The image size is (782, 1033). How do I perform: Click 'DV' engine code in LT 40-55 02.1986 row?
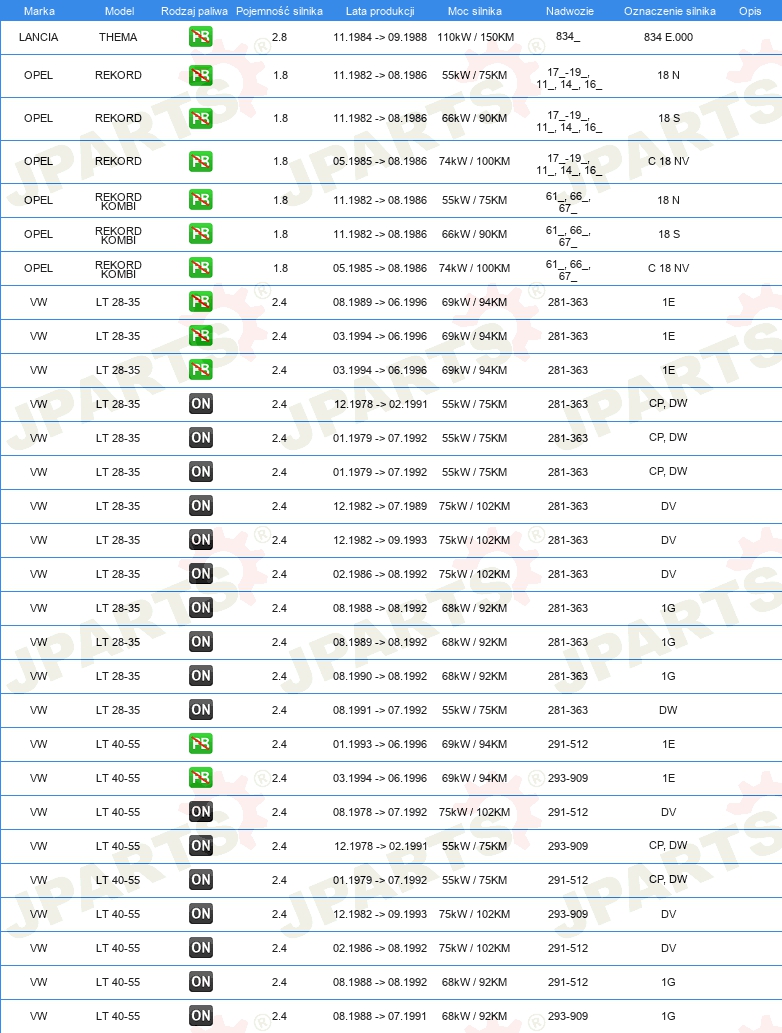coord(668,949)
